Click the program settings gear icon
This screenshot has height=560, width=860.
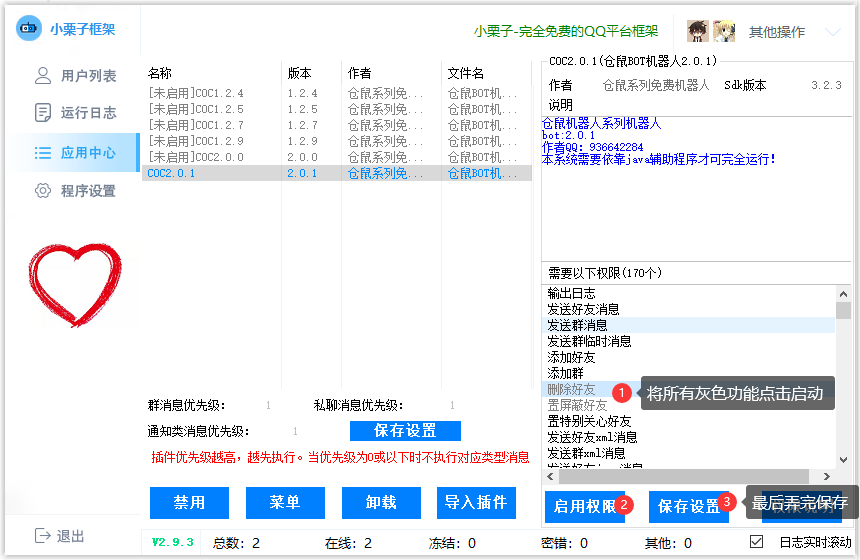pyautogui.click(x=43, y=191)
